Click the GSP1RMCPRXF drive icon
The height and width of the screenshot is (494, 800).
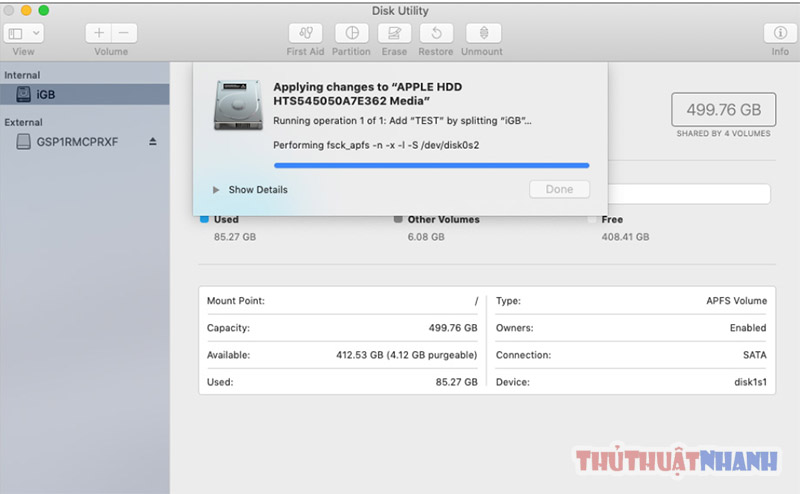pyautogui.click(x=23, y=142)
